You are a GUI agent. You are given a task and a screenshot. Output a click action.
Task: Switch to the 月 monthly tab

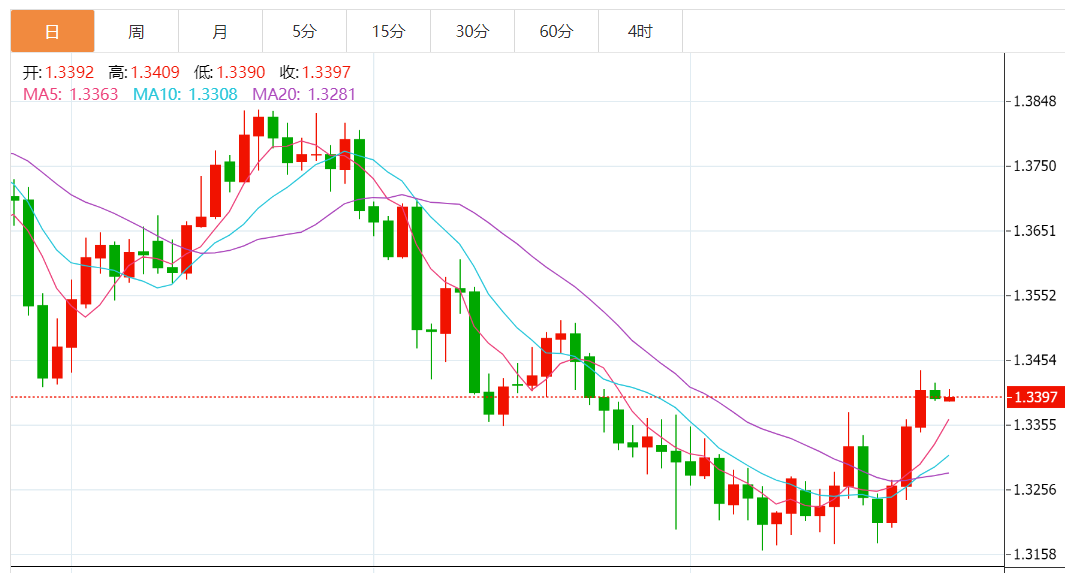pyautogui.click(x=220, y=32)
